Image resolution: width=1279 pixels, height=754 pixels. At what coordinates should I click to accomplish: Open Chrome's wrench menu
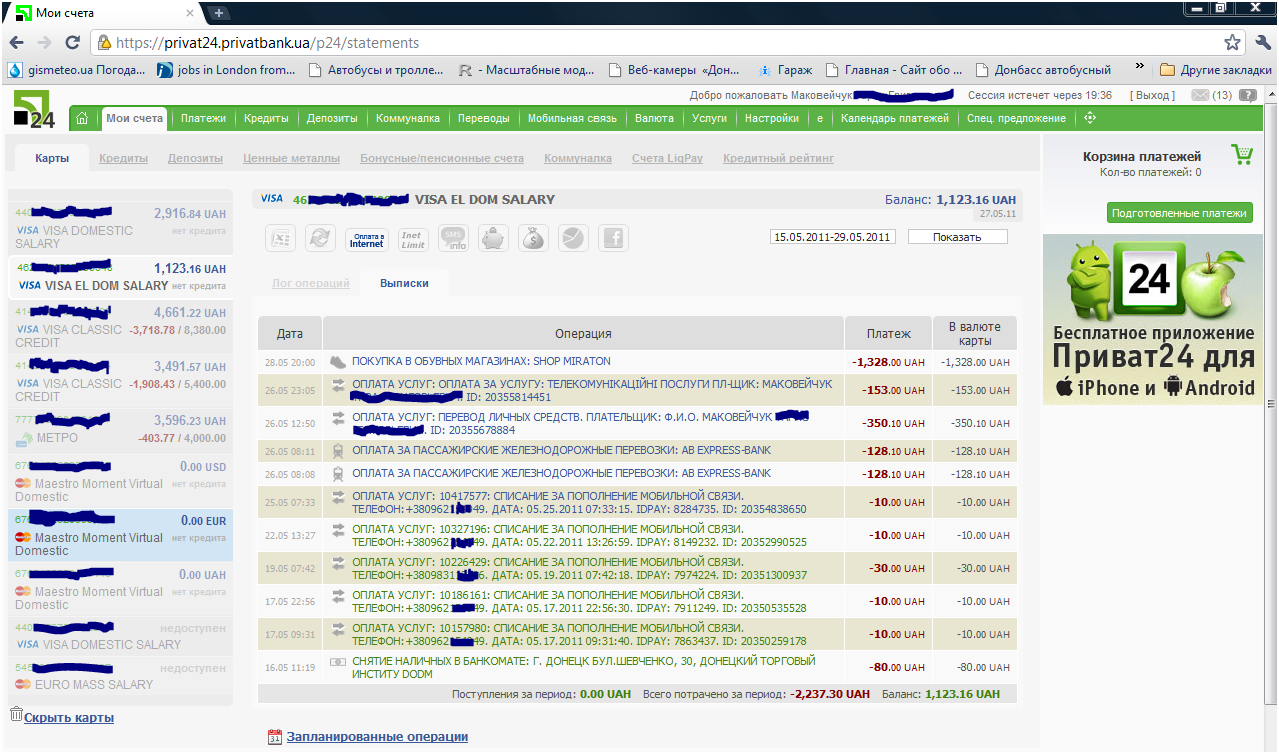coord(1262,43)
